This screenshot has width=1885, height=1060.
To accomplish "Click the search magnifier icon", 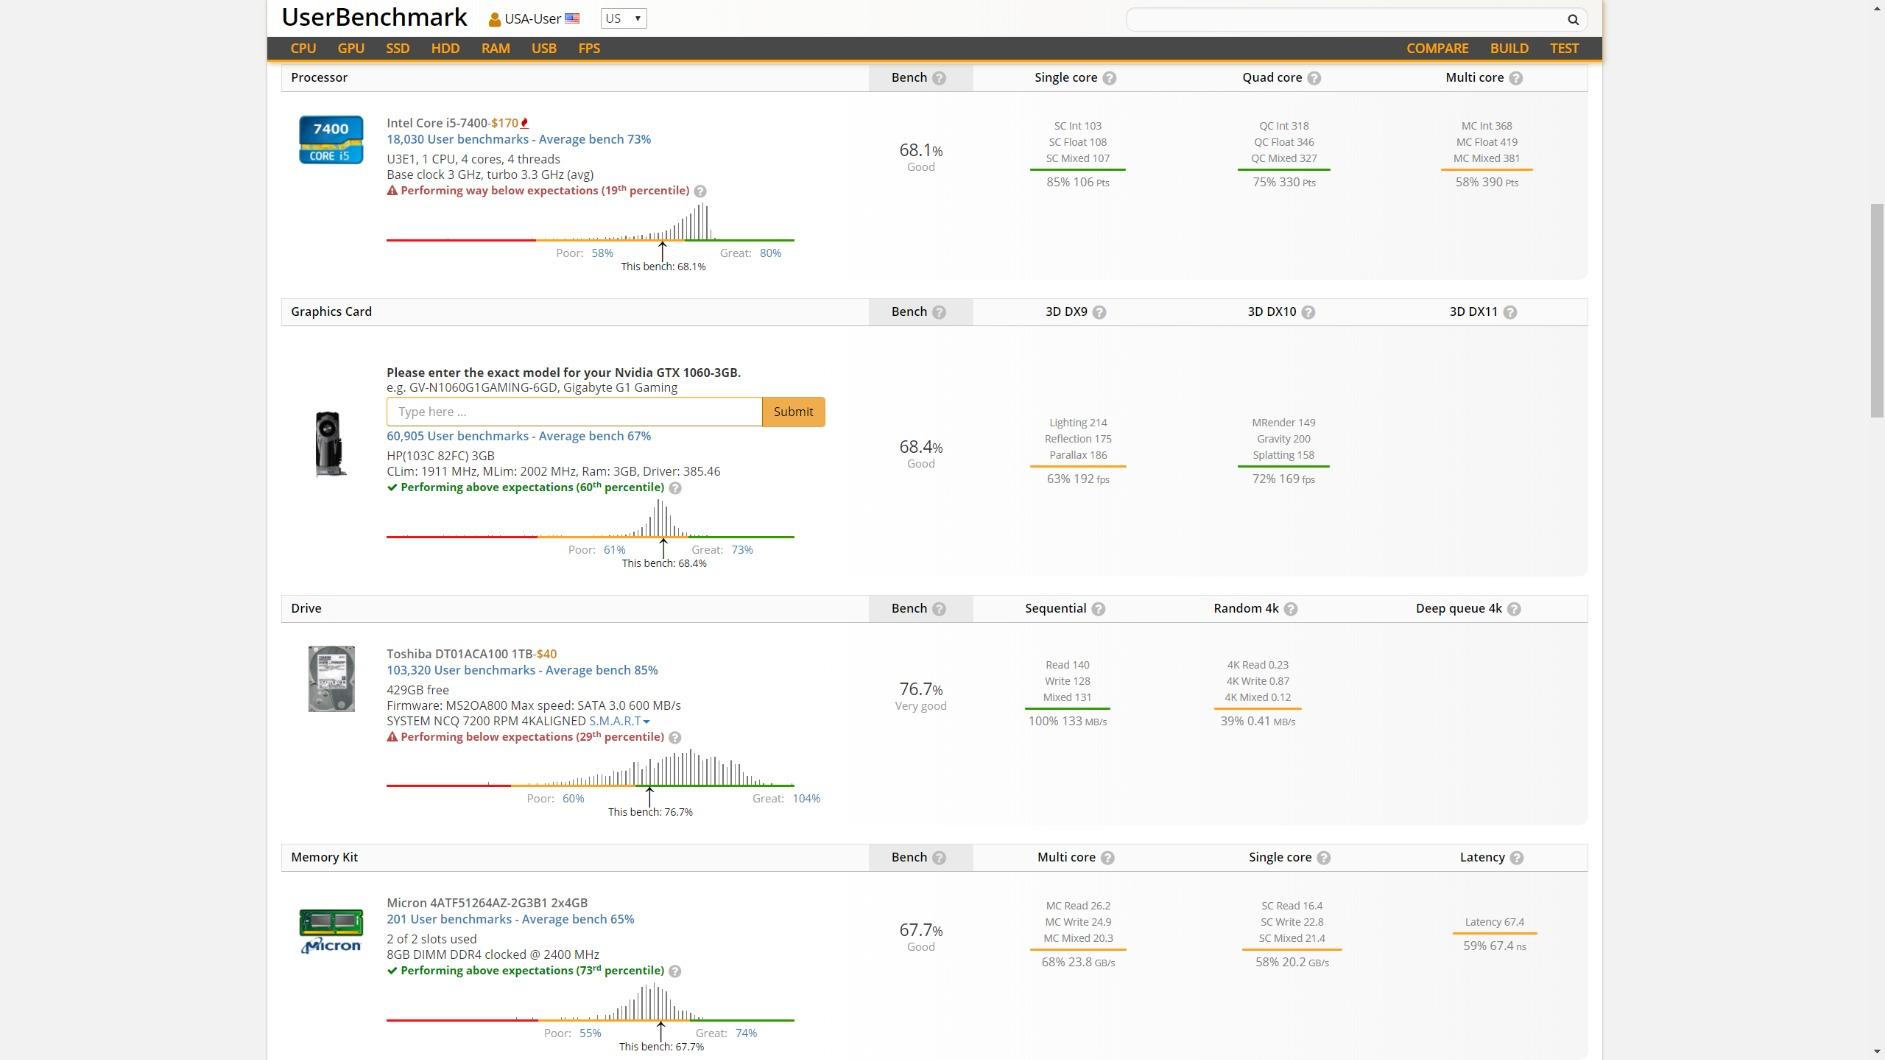I will tap(1572, 20).
